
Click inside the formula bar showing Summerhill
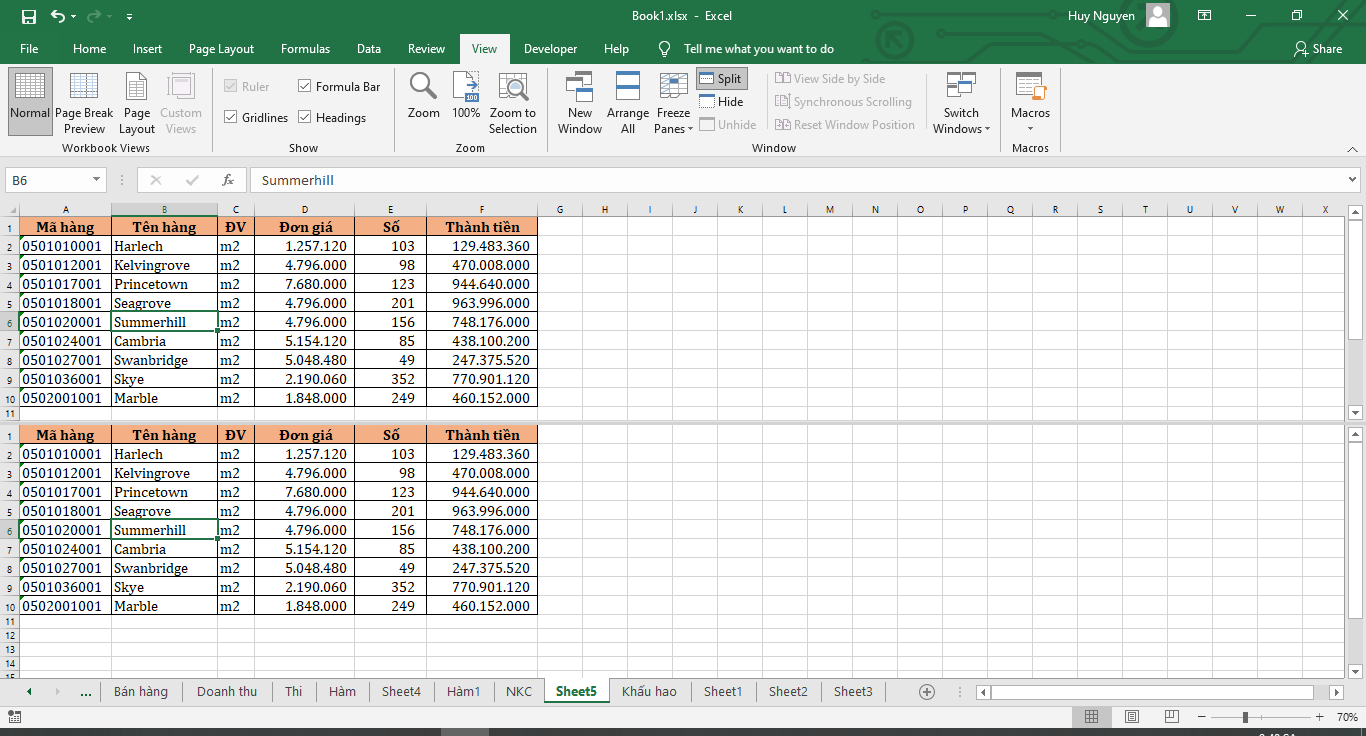(700, 180)
